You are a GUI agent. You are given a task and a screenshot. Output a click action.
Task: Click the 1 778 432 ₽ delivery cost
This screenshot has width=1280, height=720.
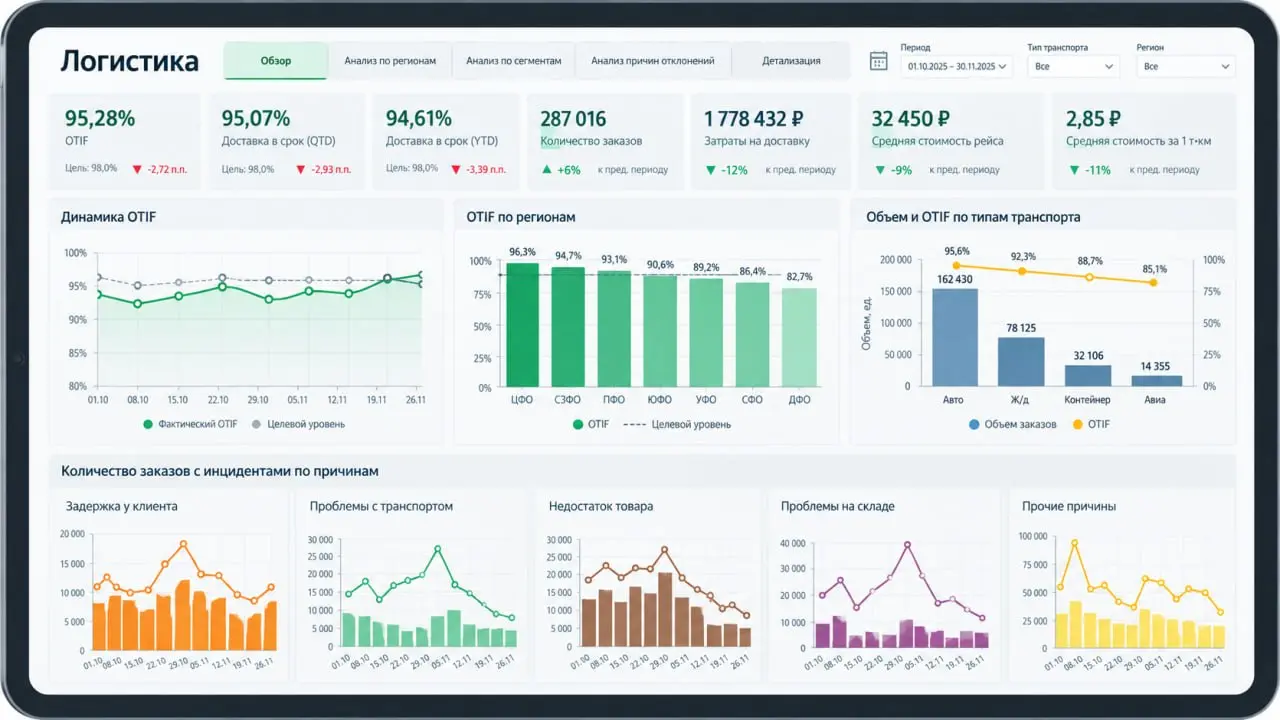click(756, 119)
